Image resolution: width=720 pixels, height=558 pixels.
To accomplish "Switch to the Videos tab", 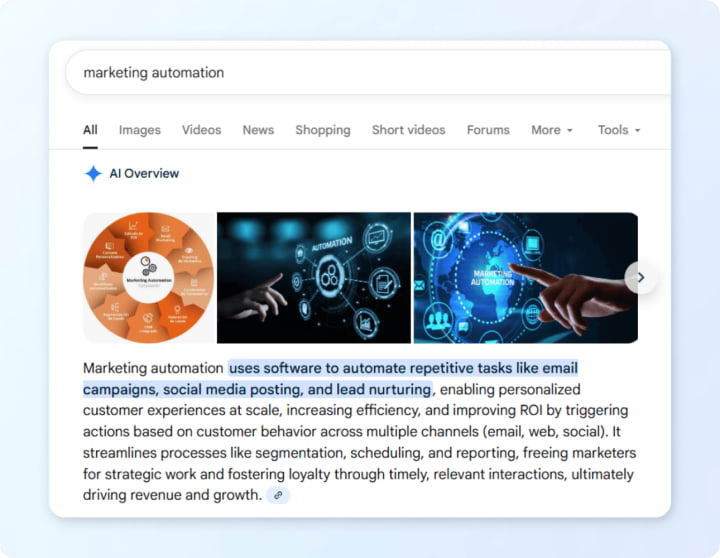I will pos(201,130).
